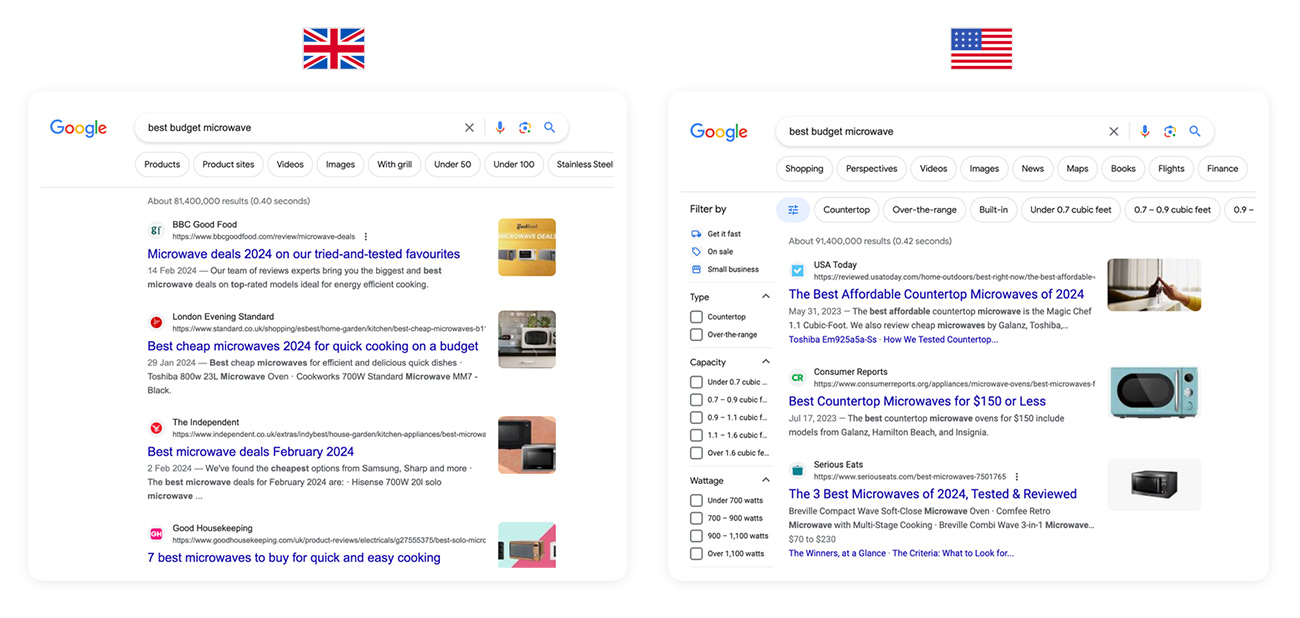Enable the Over 1,100 watts checkbox
Viewport: 1300px width, 618px height.
click(x=696, y=553)
